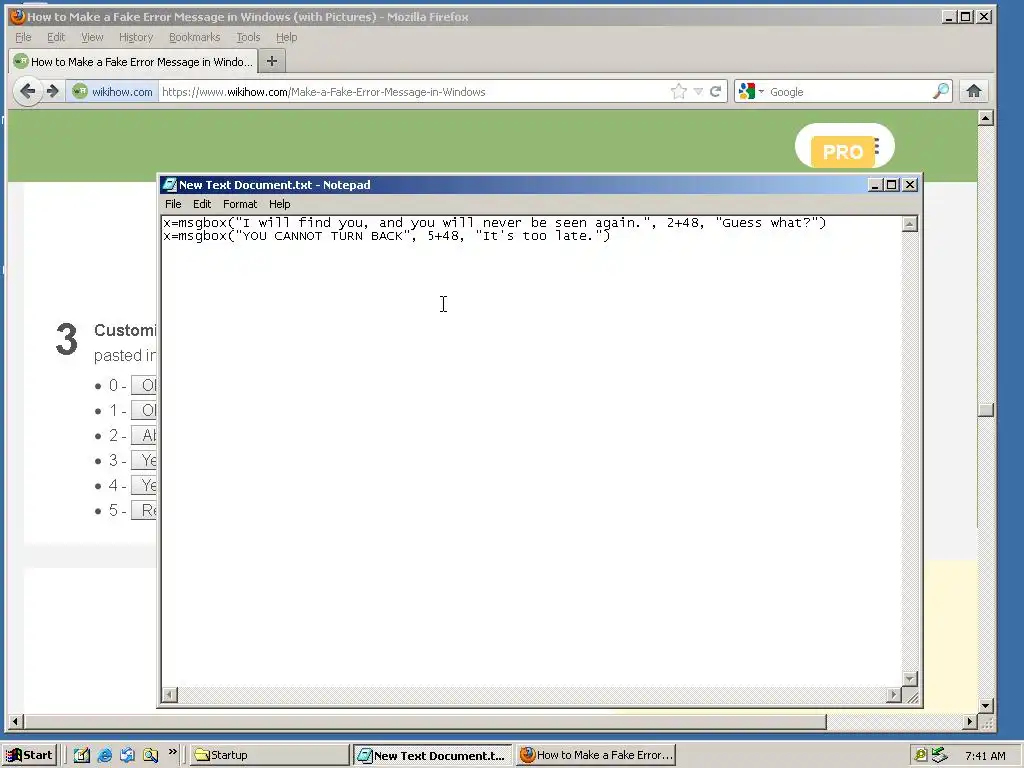Open Notepad Format menu

[240, 204]
